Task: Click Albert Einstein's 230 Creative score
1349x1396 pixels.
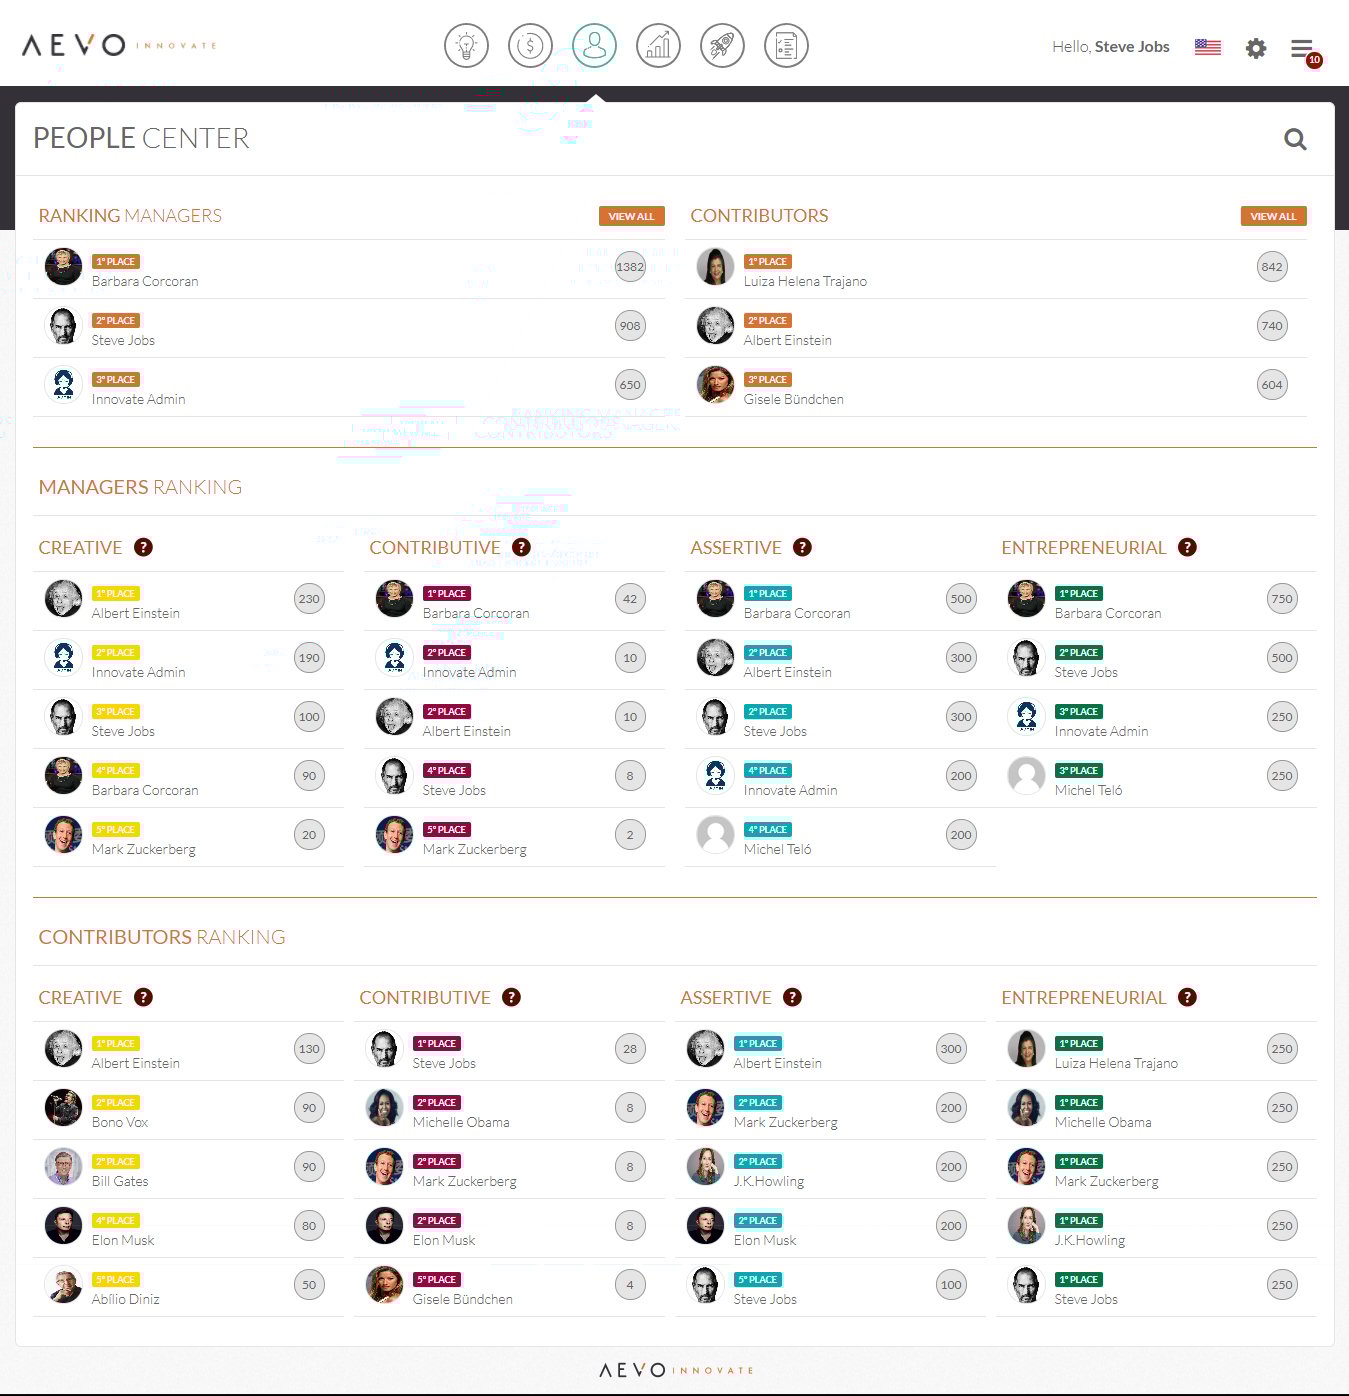Action: pos(309,599)
